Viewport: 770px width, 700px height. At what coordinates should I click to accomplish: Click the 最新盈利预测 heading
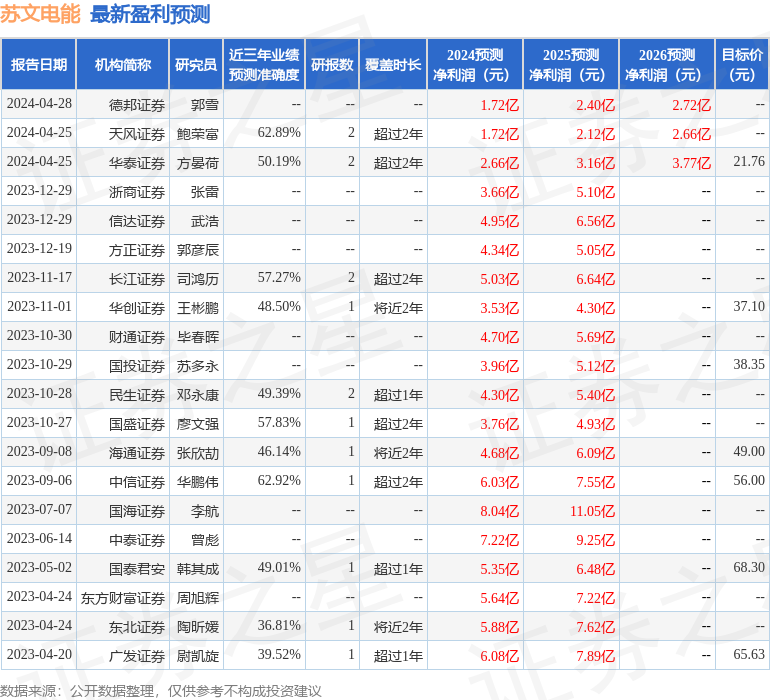(x=150, y=14)
